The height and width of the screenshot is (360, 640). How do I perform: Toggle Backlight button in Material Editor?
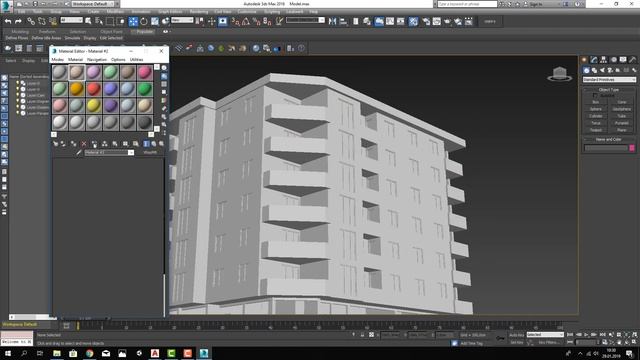[164, 76]
